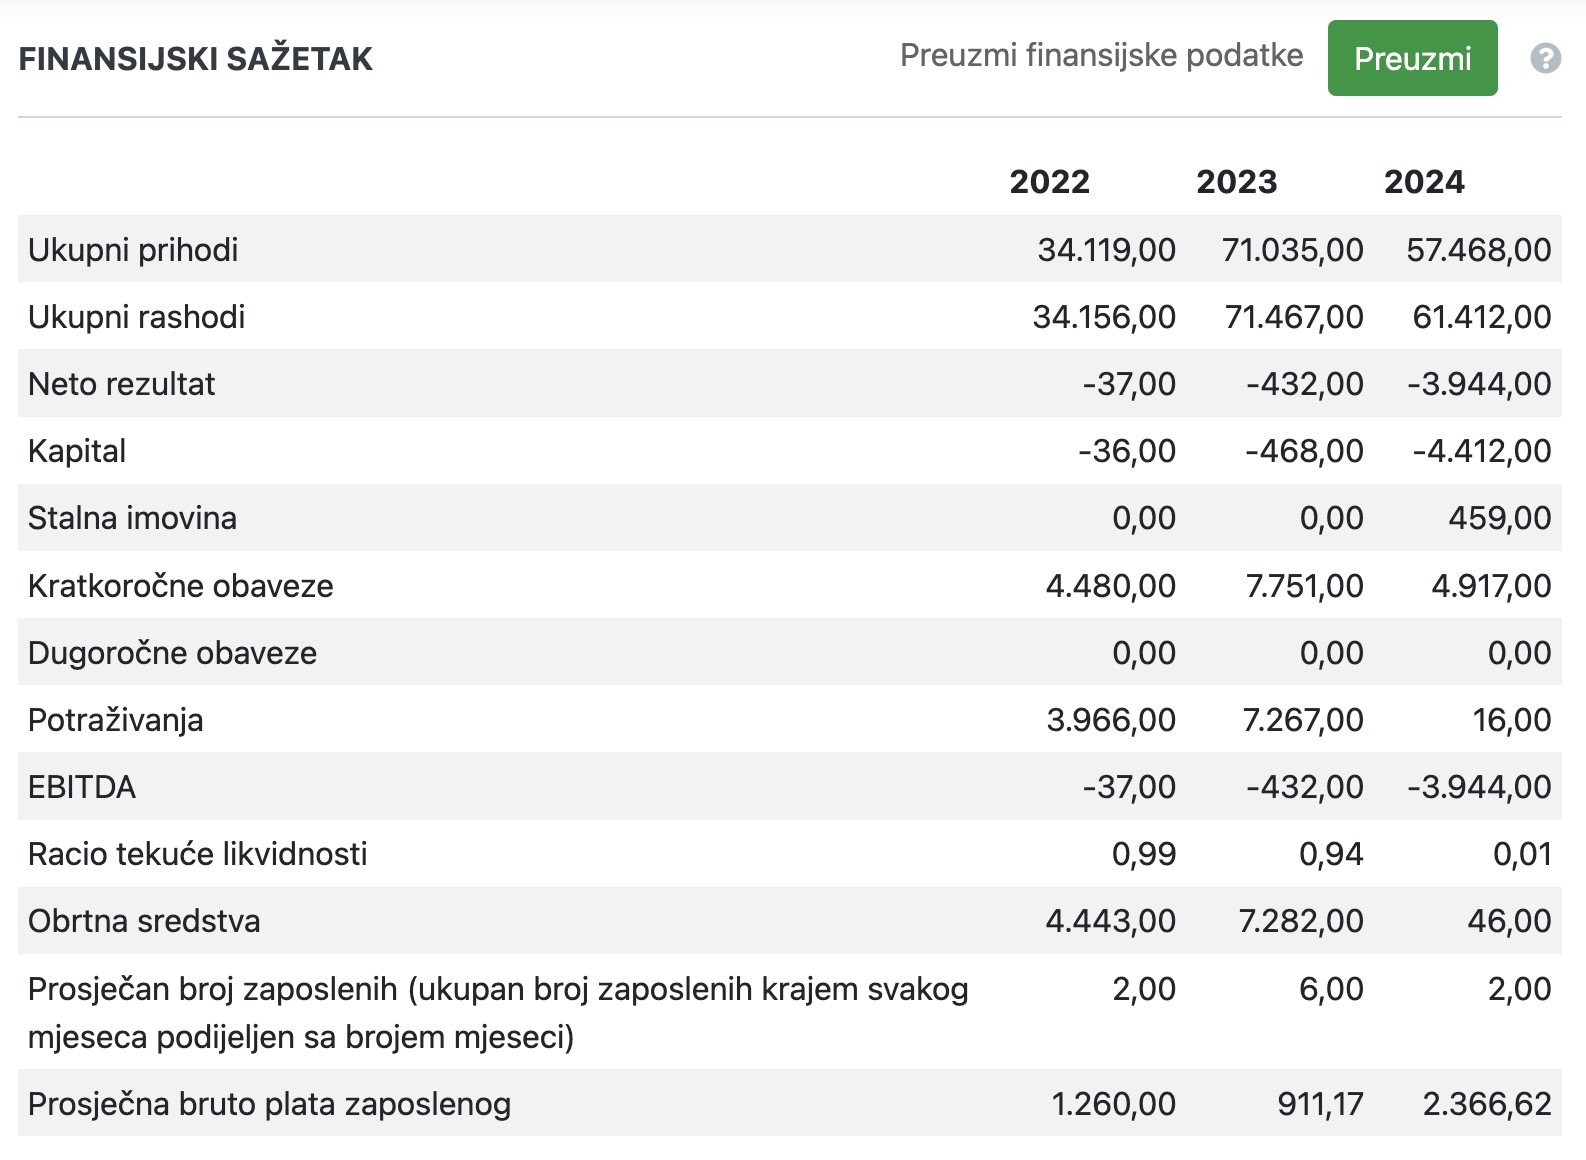Click the Kapital row label

pos(77,451)
